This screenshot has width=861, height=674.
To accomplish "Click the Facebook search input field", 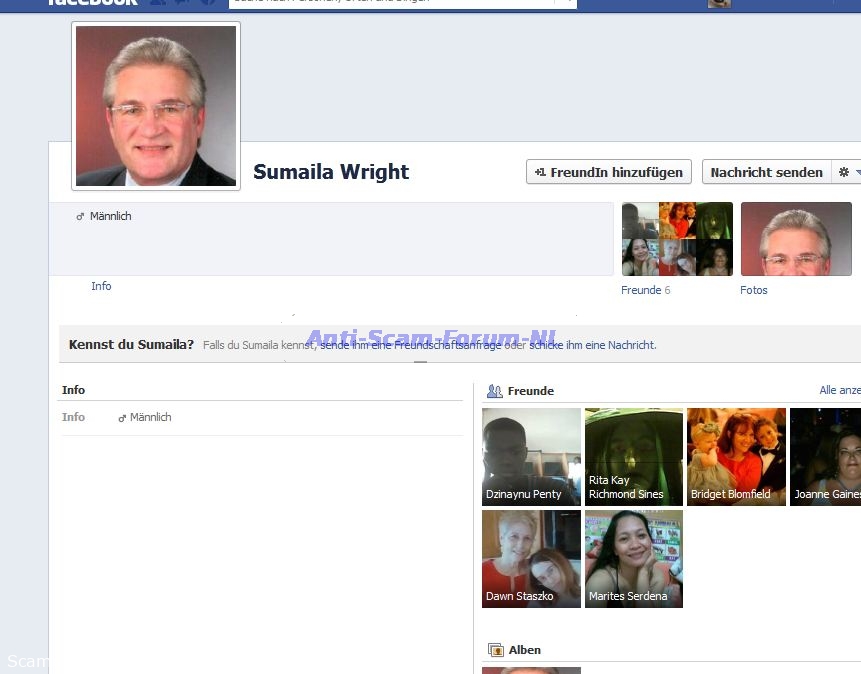I will point(400,2).
